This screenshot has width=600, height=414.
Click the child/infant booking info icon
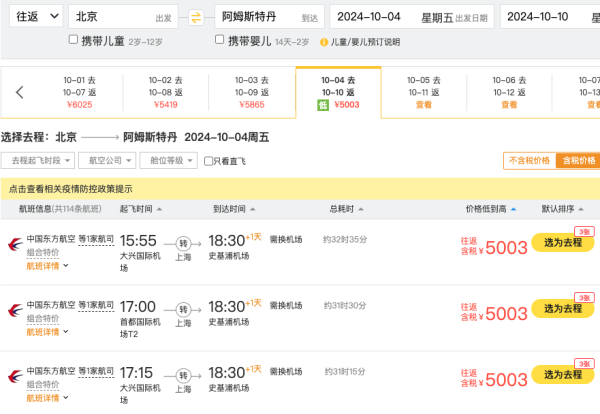coord(324,42)
